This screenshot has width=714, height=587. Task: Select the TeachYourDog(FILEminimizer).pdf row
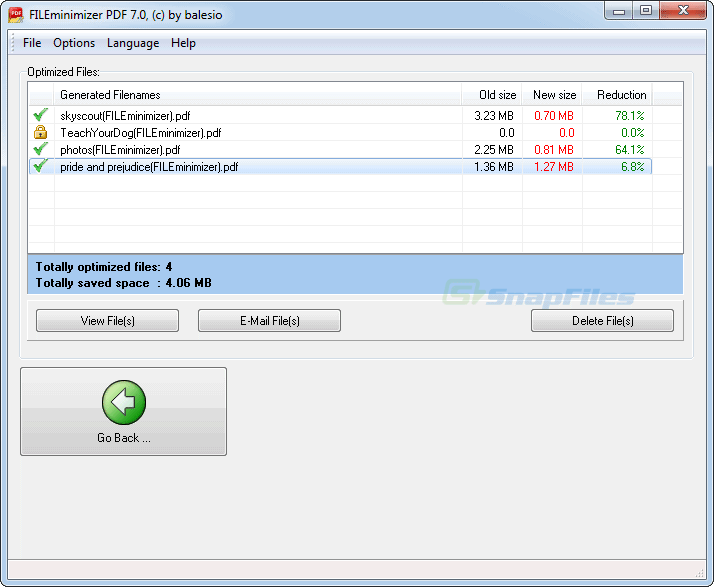point(341,133)
